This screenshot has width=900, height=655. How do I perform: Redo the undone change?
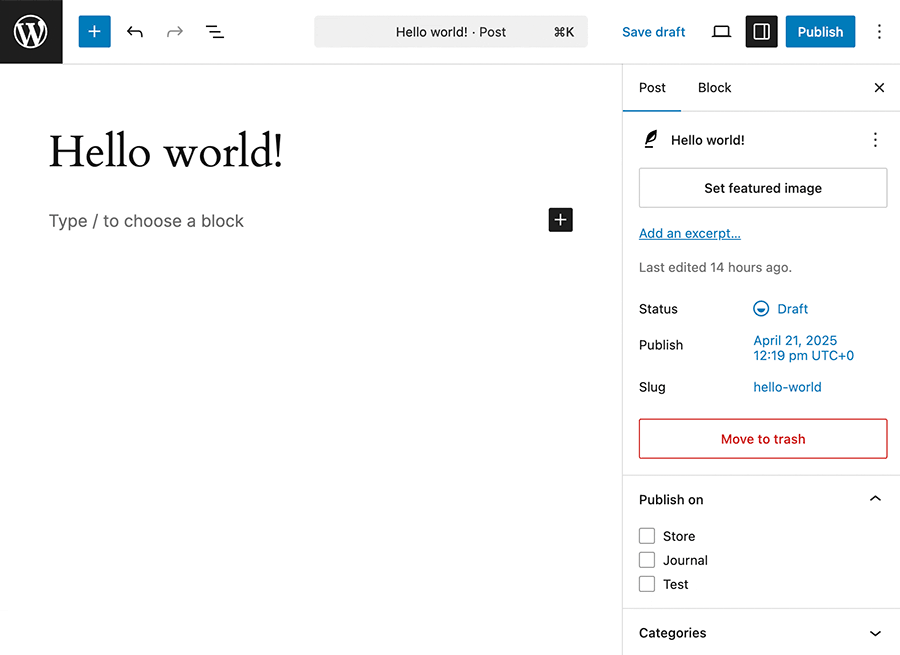174,32
